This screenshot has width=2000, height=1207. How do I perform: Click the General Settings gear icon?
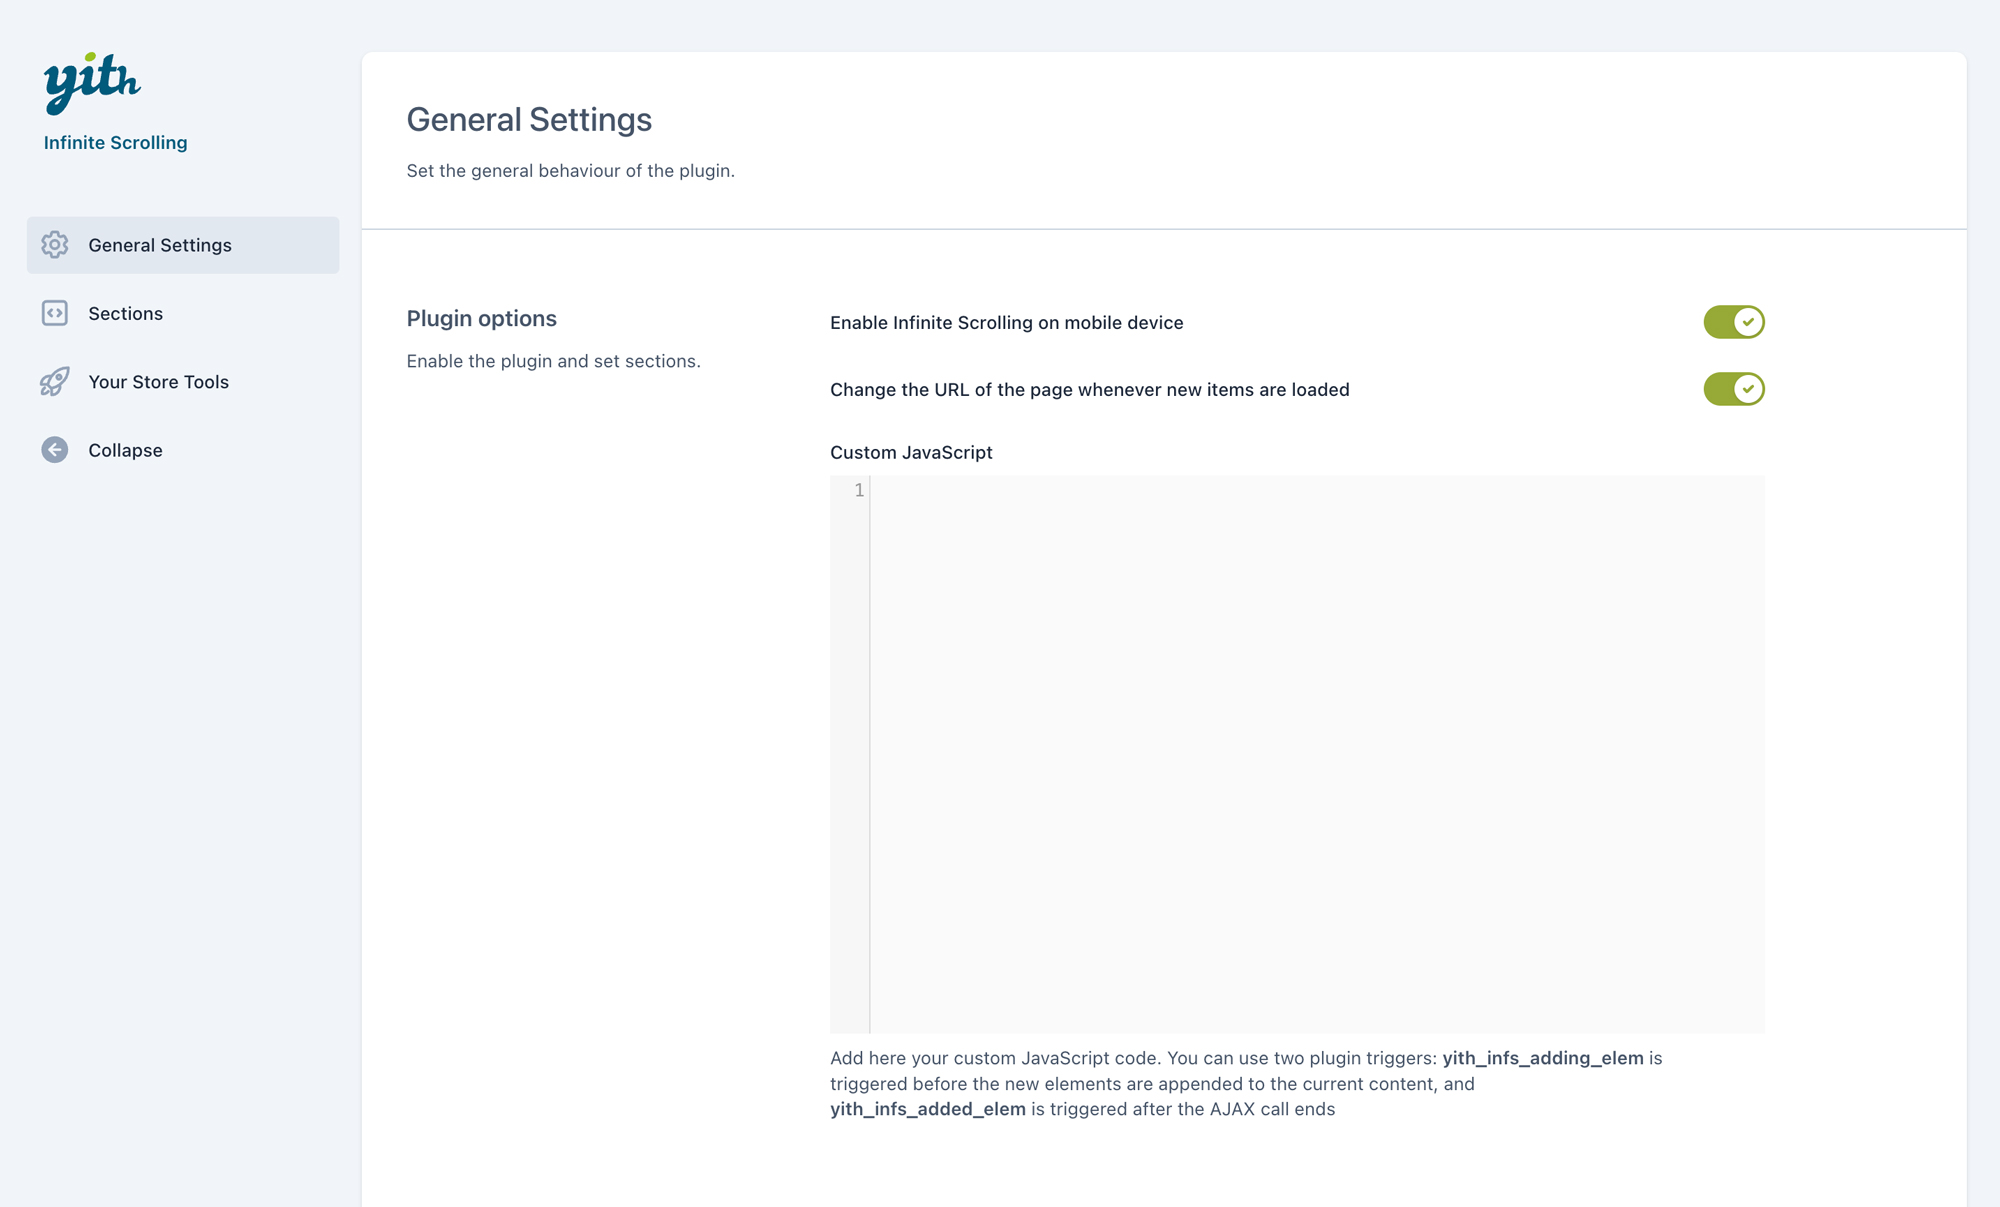click(x=55, y=245)
